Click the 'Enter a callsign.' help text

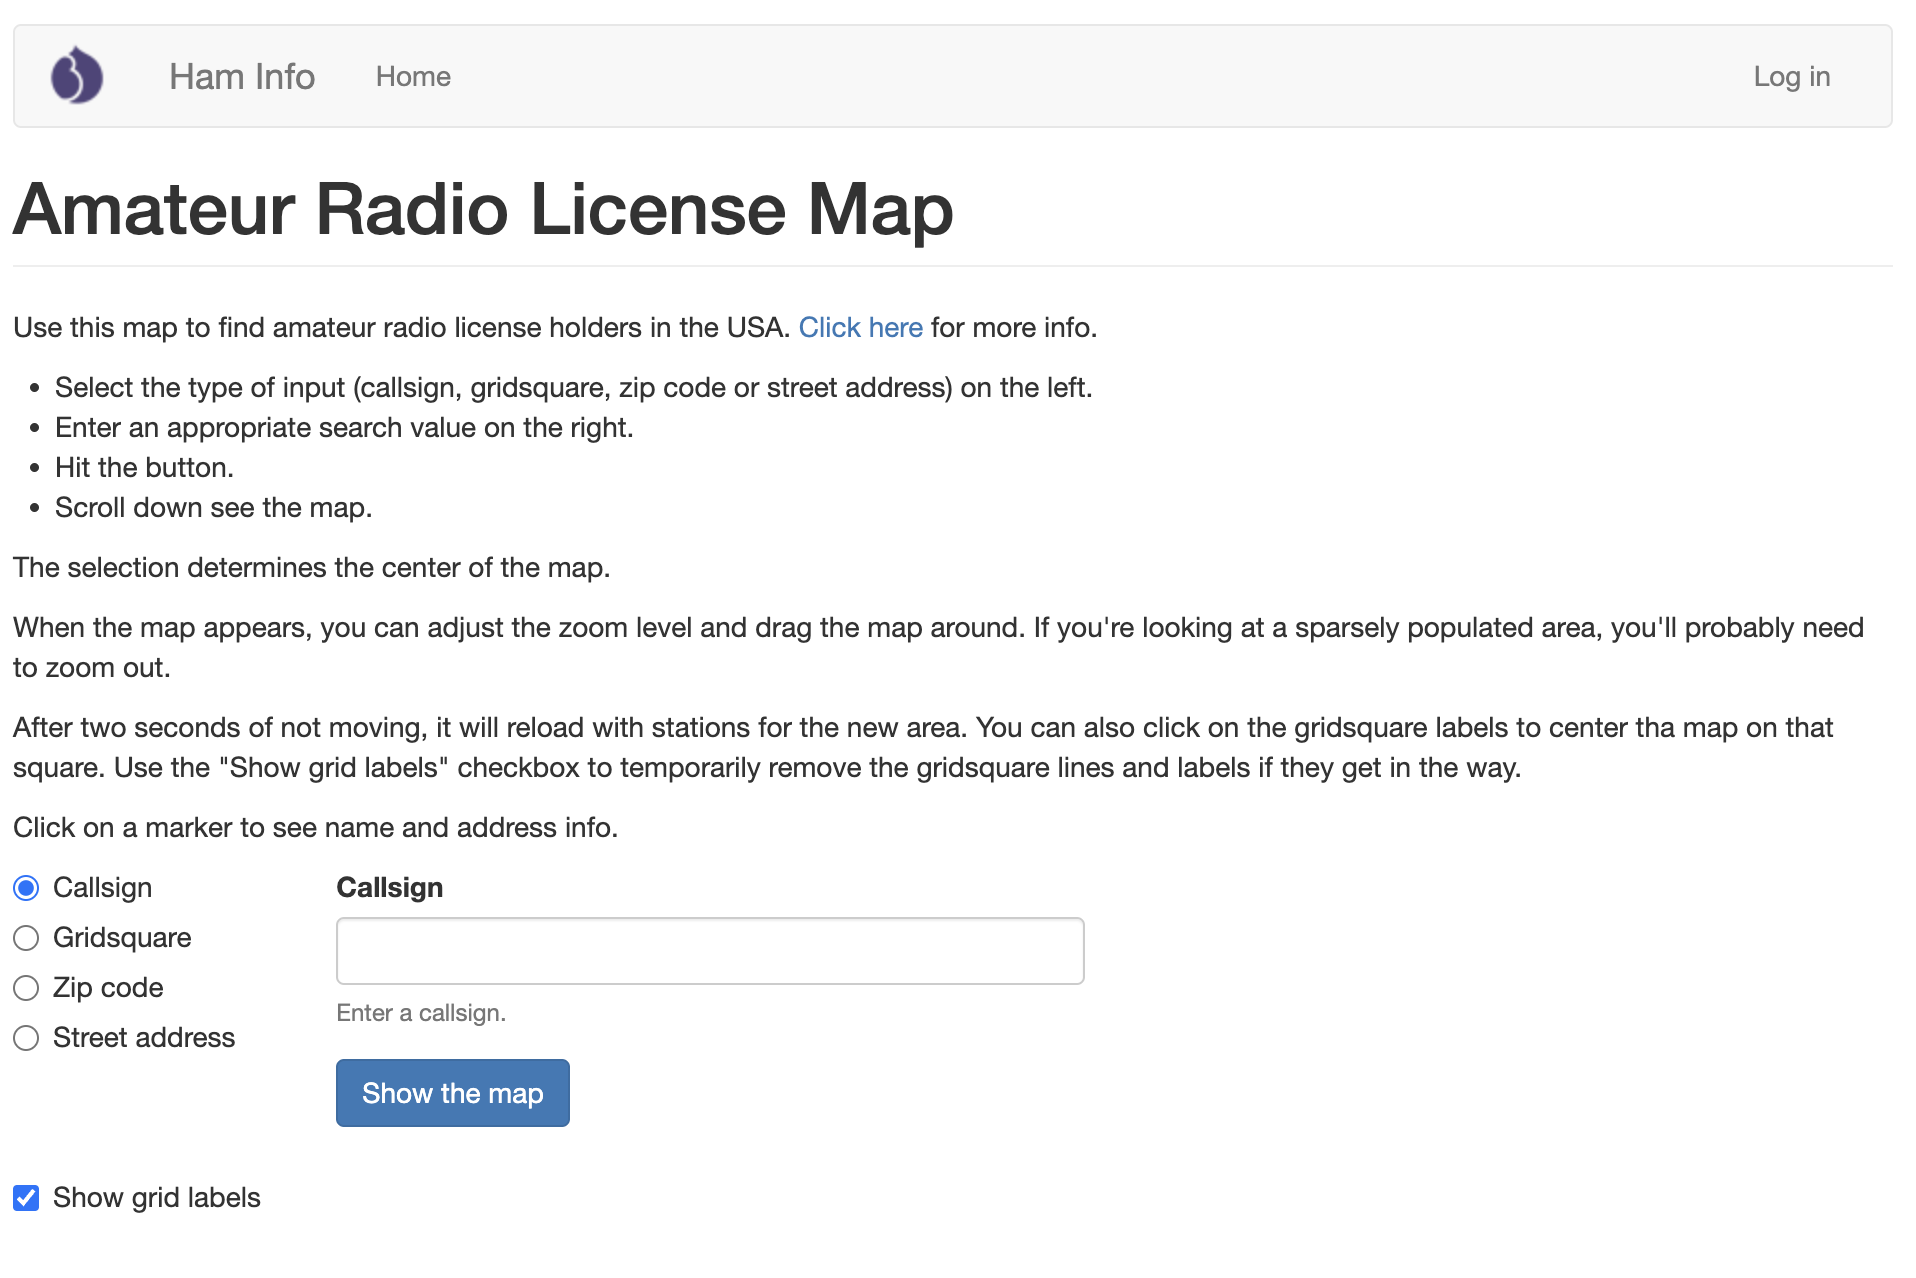[x=421, y=1013]
